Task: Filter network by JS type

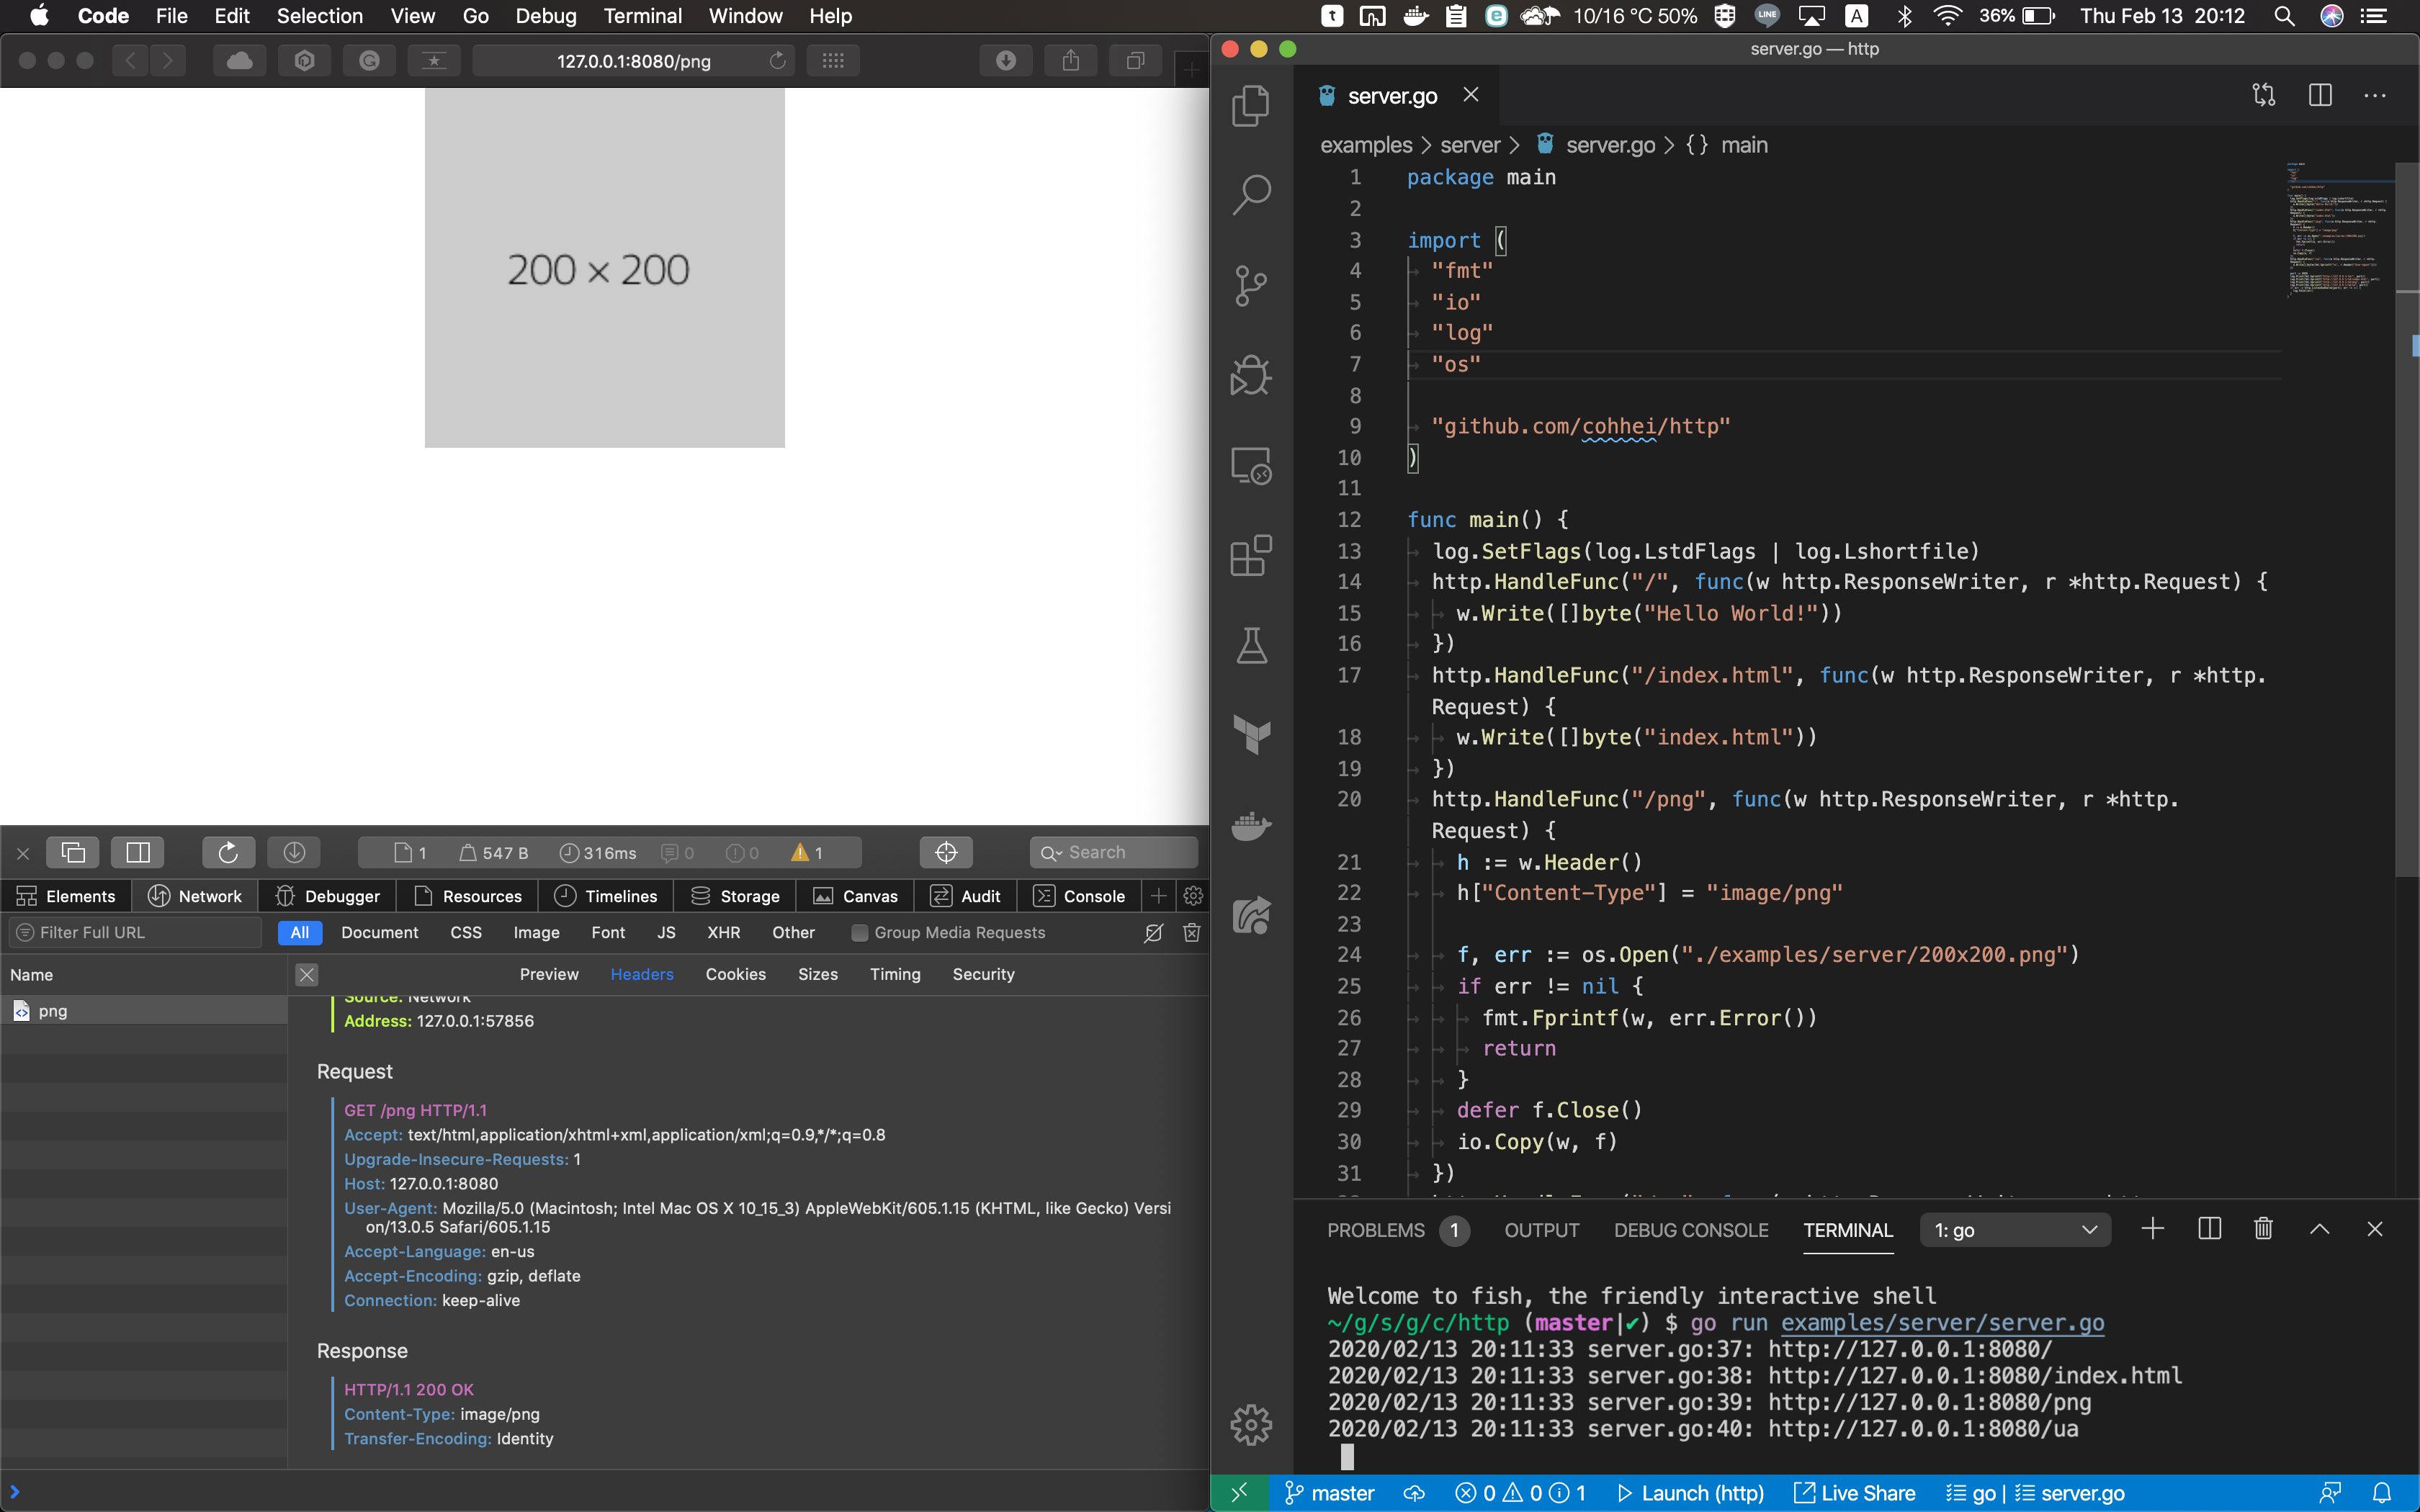Action: [666, 932]
